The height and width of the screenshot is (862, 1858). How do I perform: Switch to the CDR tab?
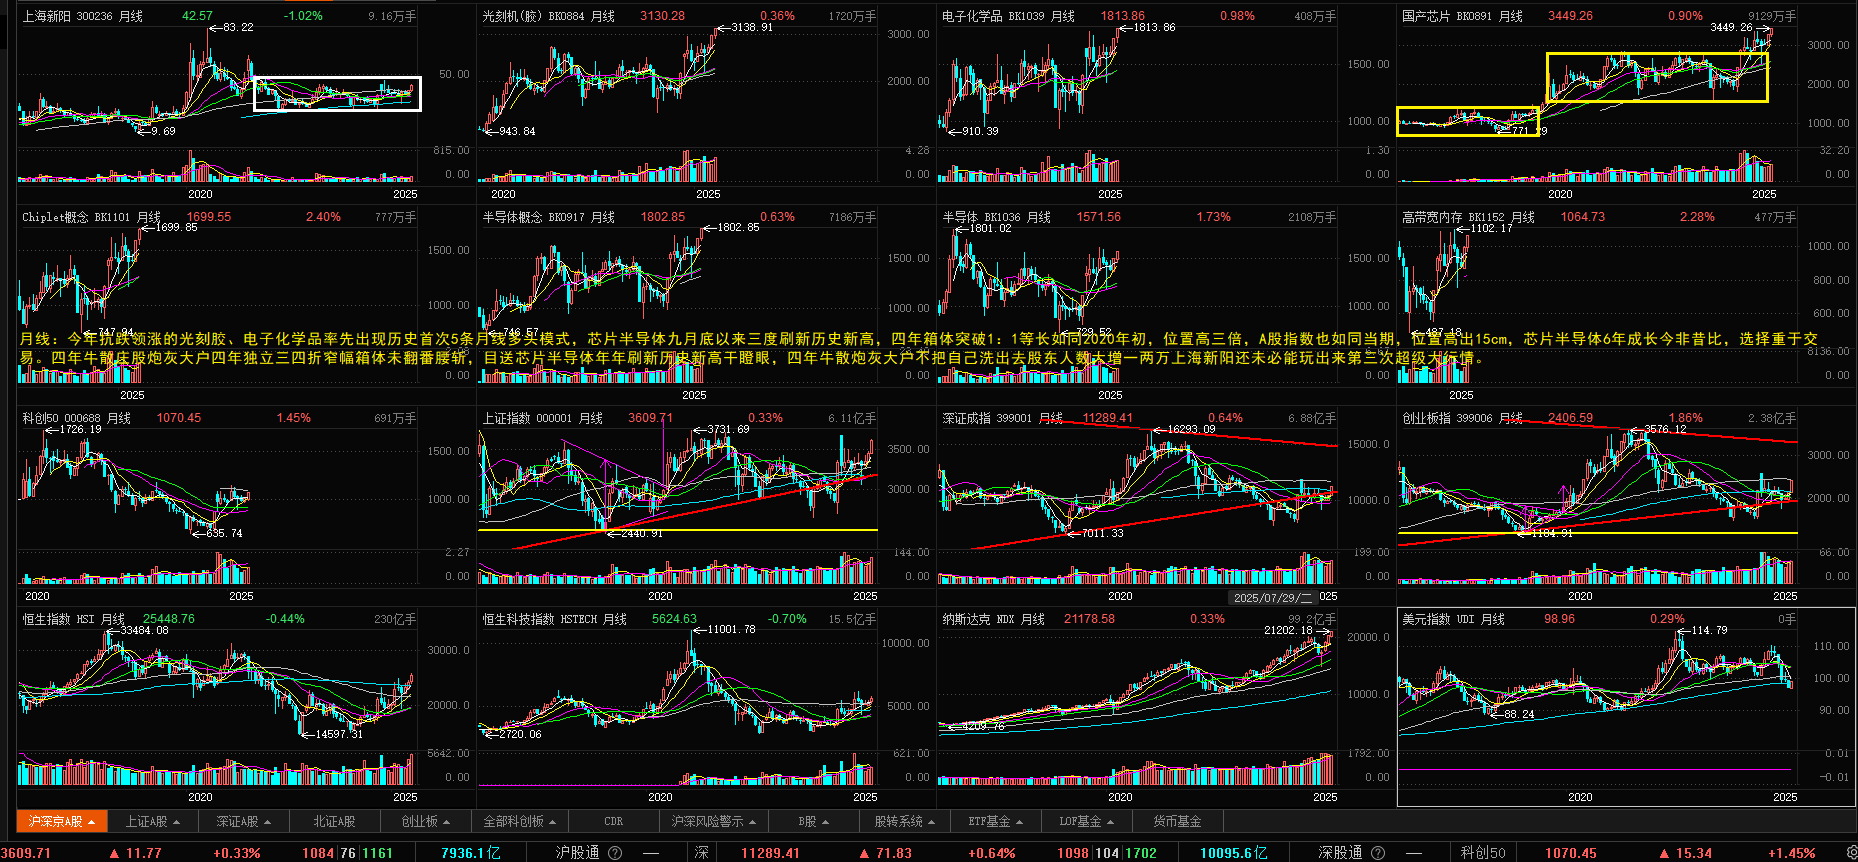(x=613, y=821)
